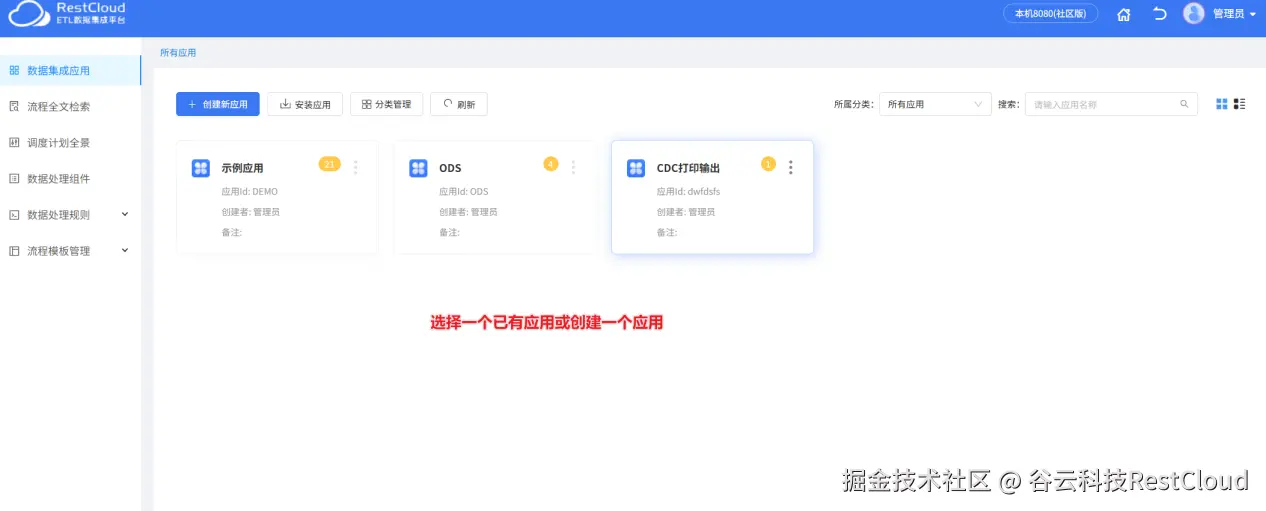Screen dimensions: 1266x511
Task: Click the 4 badge on ODS
Action: (x=551, y=164)
